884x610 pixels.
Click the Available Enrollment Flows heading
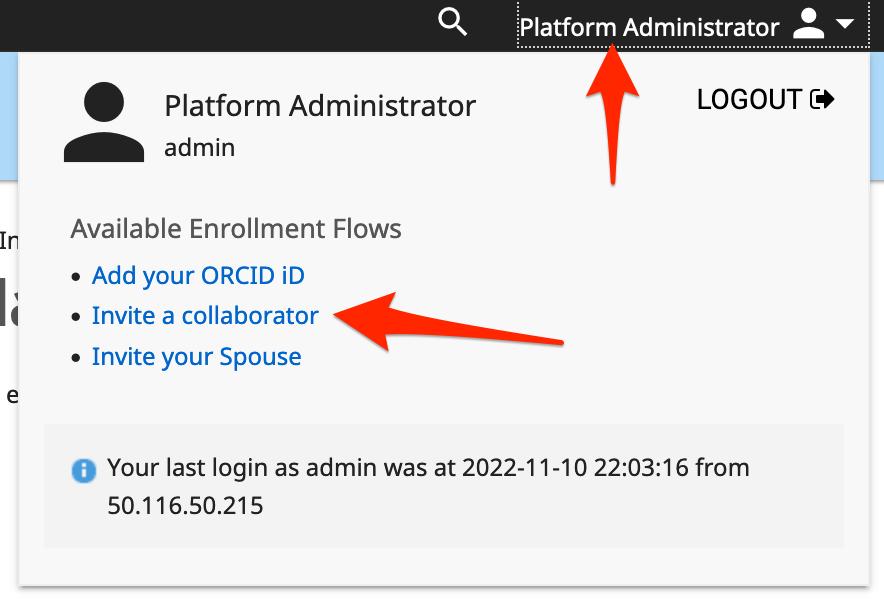click(x=236, y=229)
